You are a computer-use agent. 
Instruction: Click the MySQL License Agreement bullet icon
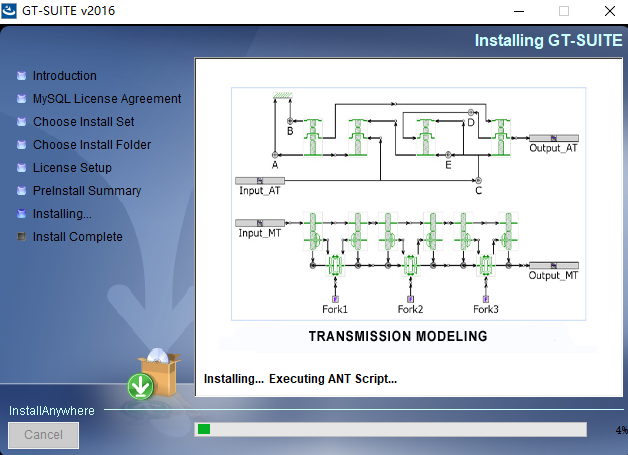(21, 99)
